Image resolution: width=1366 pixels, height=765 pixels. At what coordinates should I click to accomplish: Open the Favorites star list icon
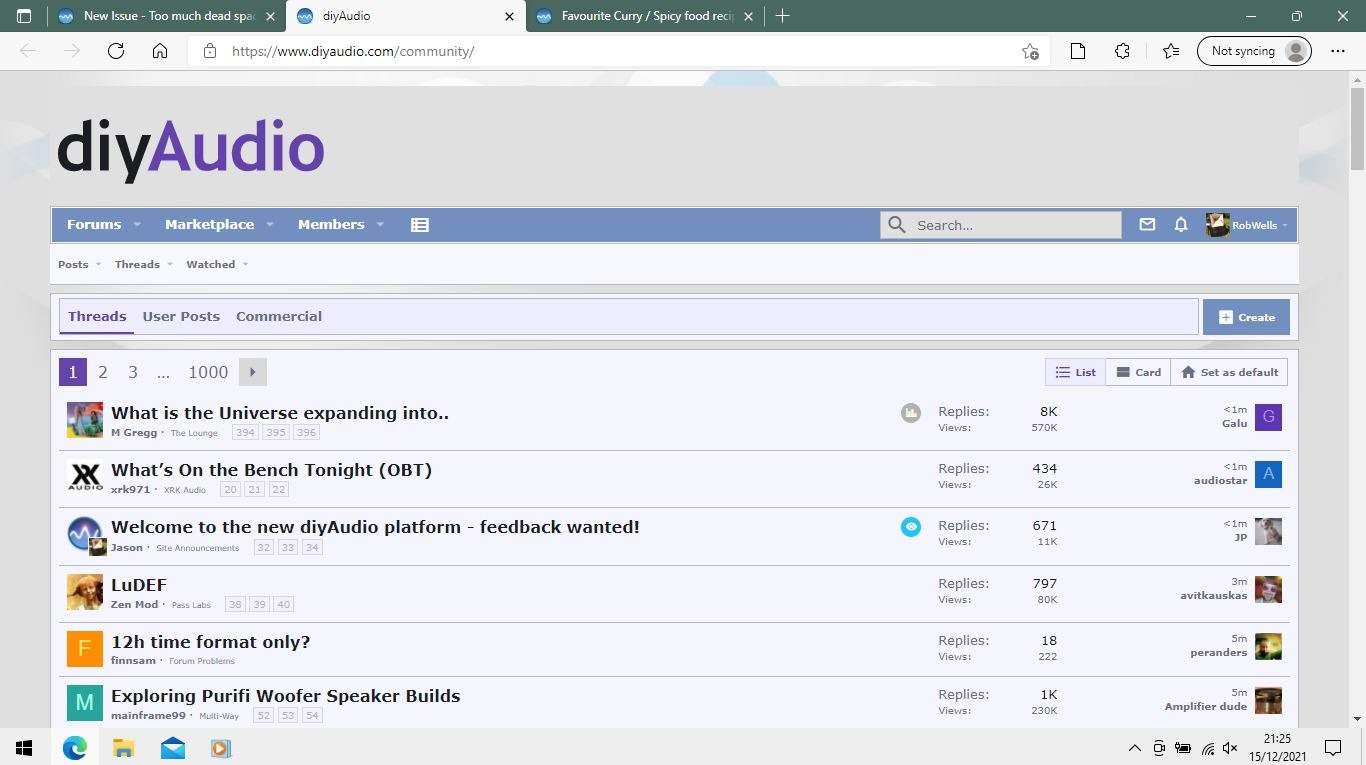(x=1171, y=51)
